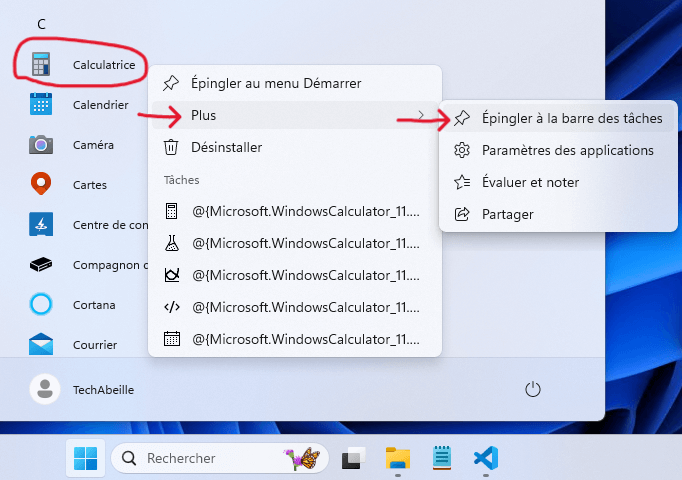
Task: Expand the chevron next to Plus
Action: tap(421, 115)
